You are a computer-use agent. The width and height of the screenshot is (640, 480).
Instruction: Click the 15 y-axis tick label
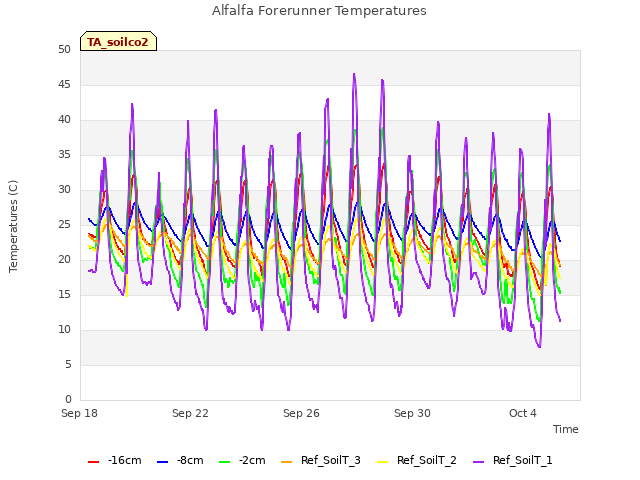click(x=64, y=295)
